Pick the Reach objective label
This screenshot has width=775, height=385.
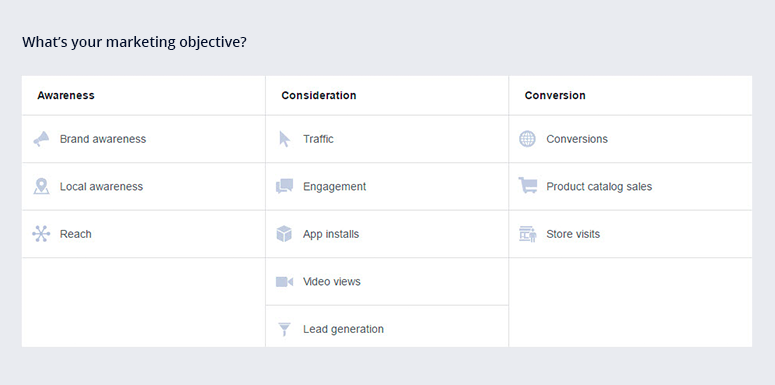coord(76,234)
